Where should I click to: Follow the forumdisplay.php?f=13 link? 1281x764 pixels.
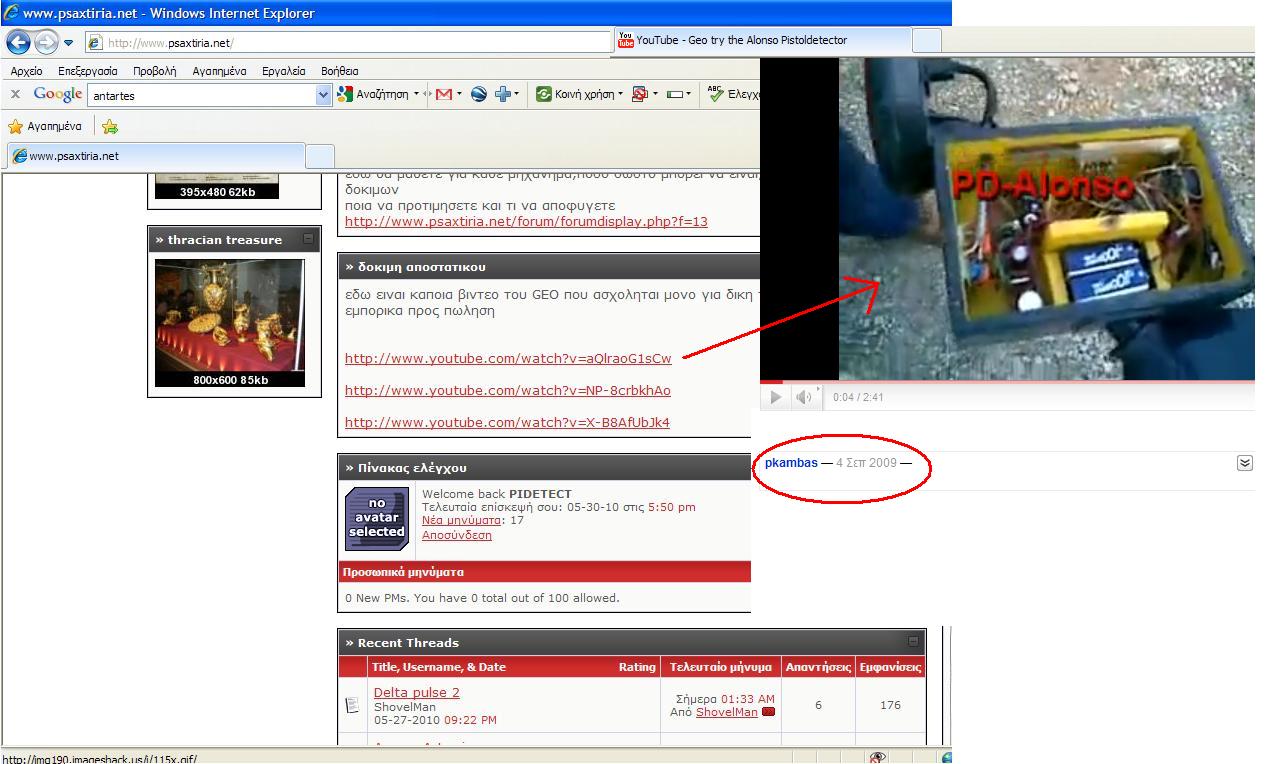tap(526, 221)
